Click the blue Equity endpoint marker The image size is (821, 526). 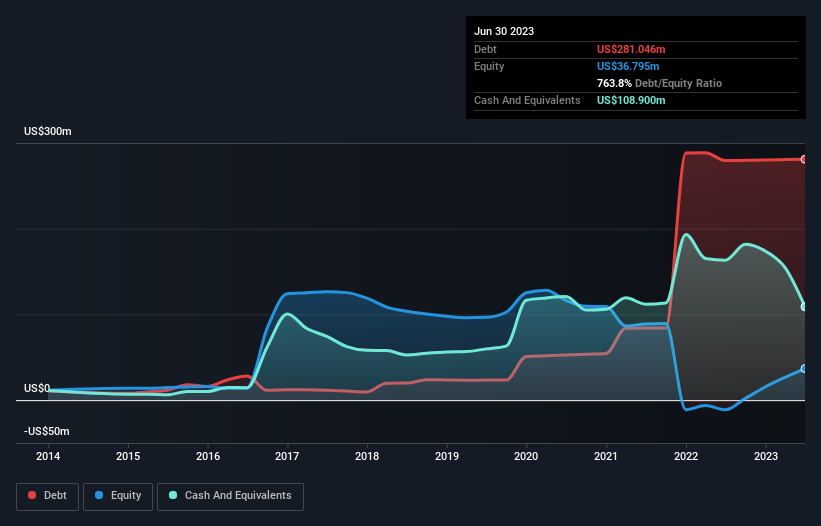coord(804,368)
